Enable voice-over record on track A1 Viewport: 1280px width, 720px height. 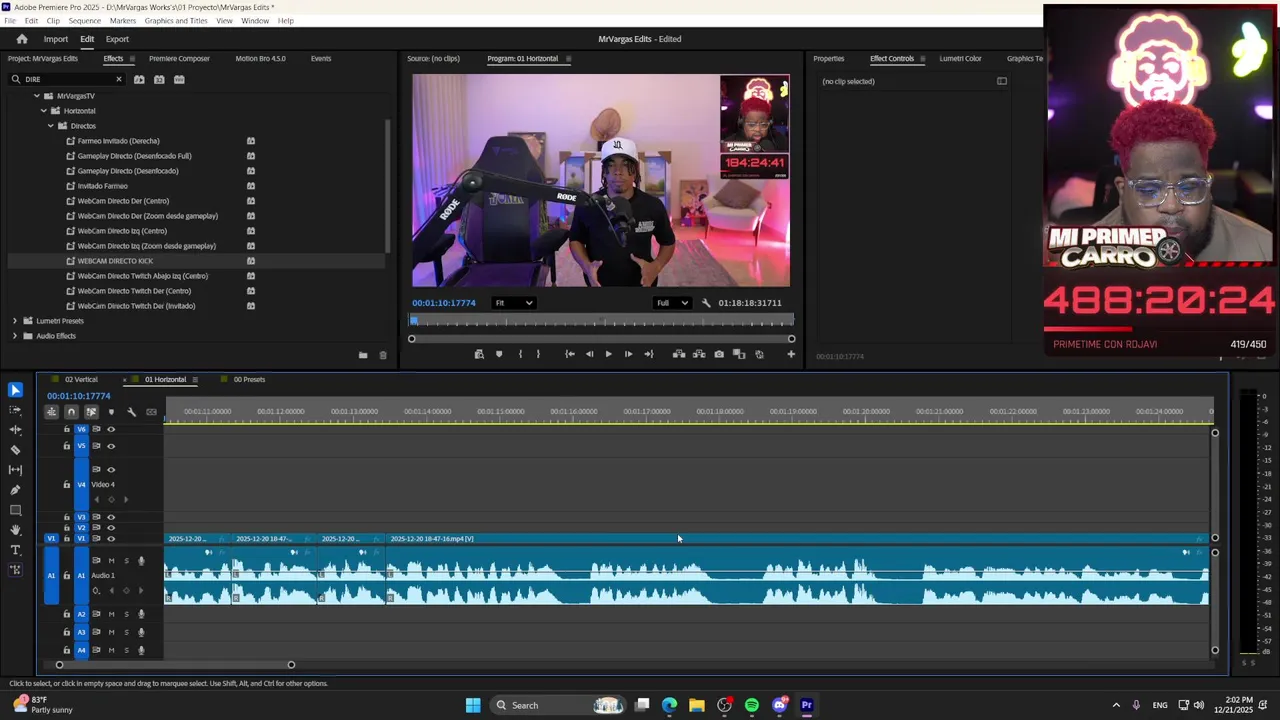click(x=141, y=561)
